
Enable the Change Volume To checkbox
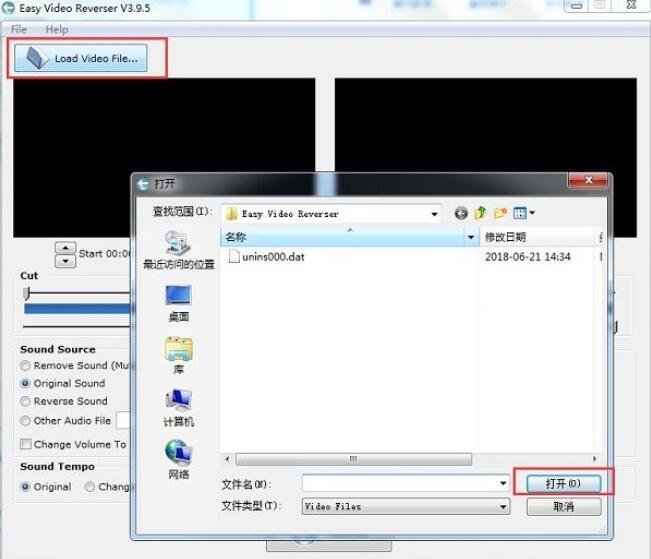[26, 444]
